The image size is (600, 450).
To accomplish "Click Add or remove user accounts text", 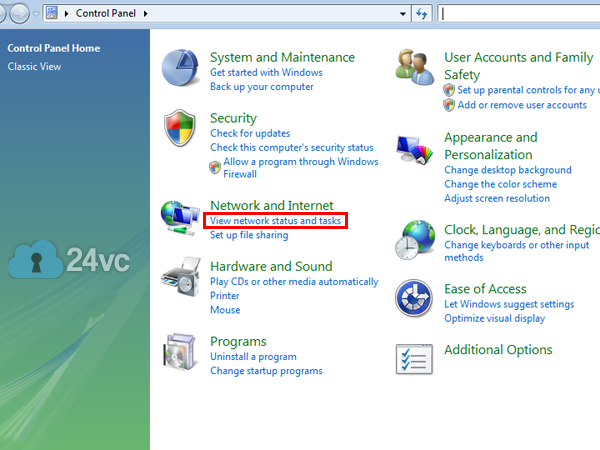I will [x=522, y=105].
